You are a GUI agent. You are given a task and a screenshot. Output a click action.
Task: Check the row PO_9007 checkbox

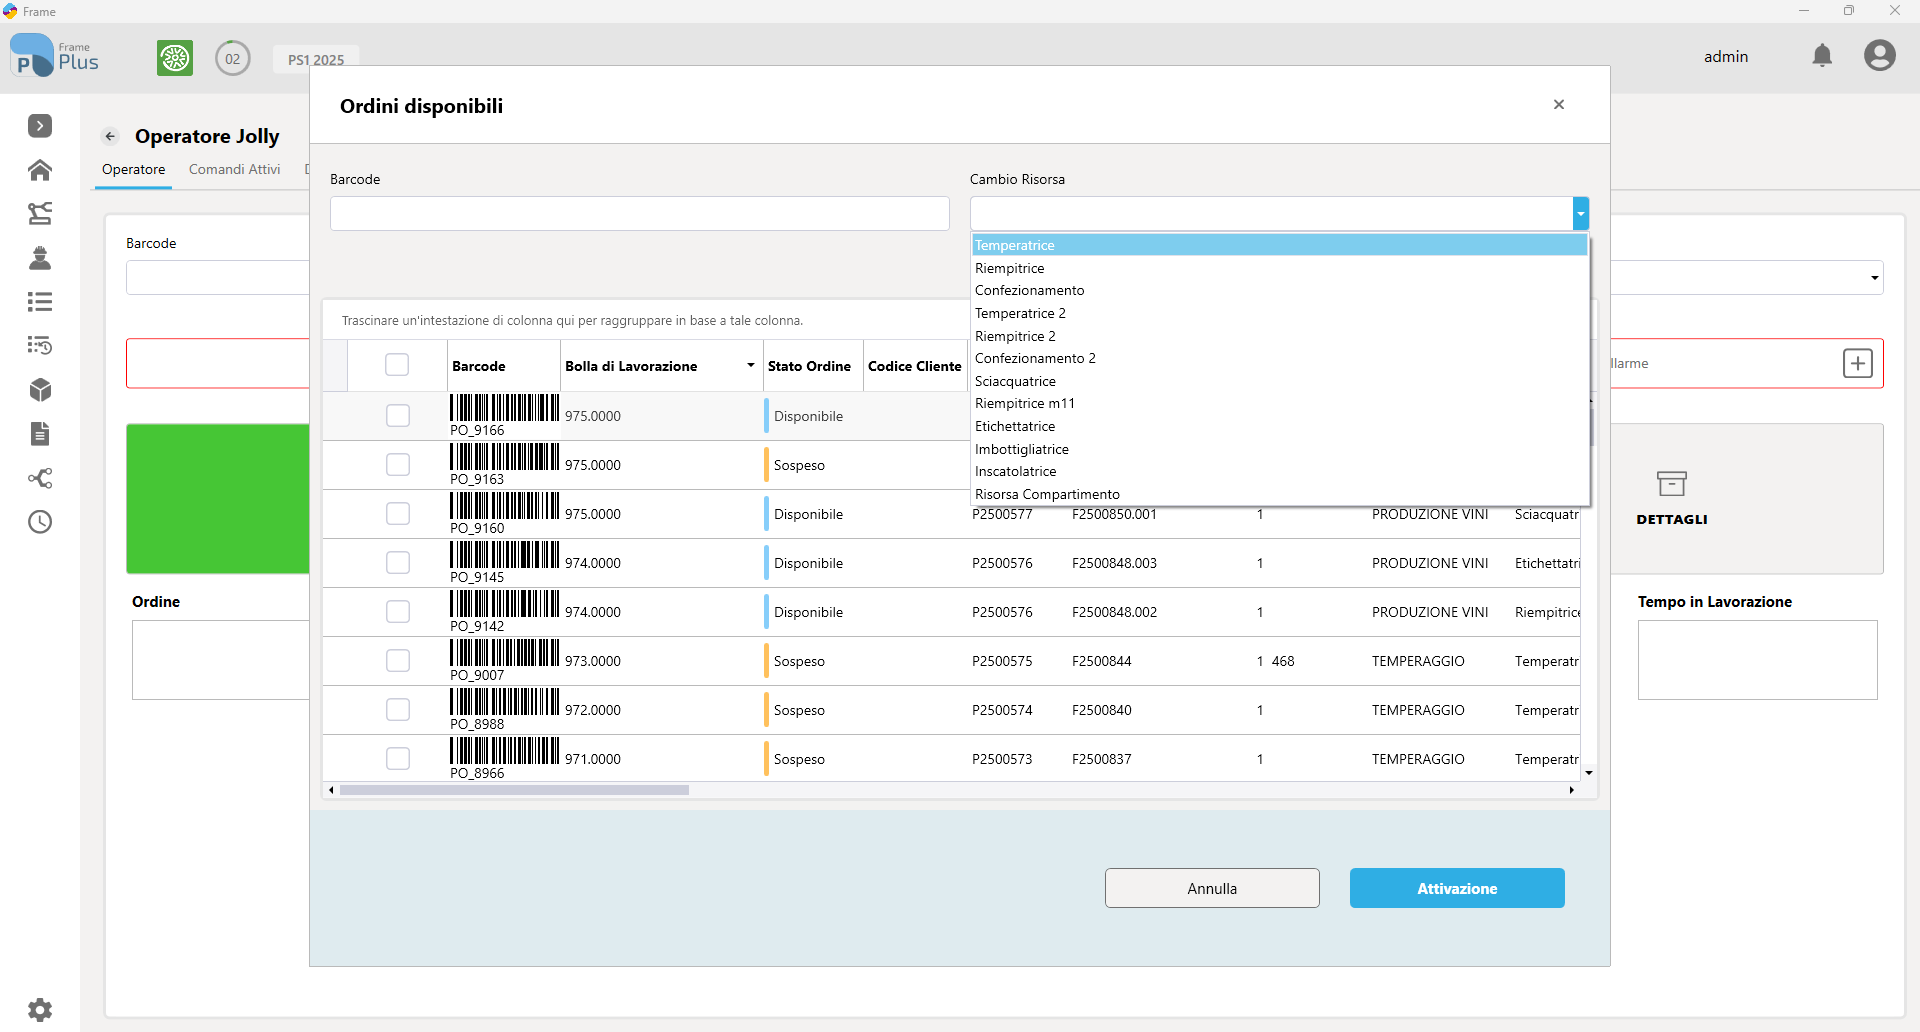pos(398,660)
